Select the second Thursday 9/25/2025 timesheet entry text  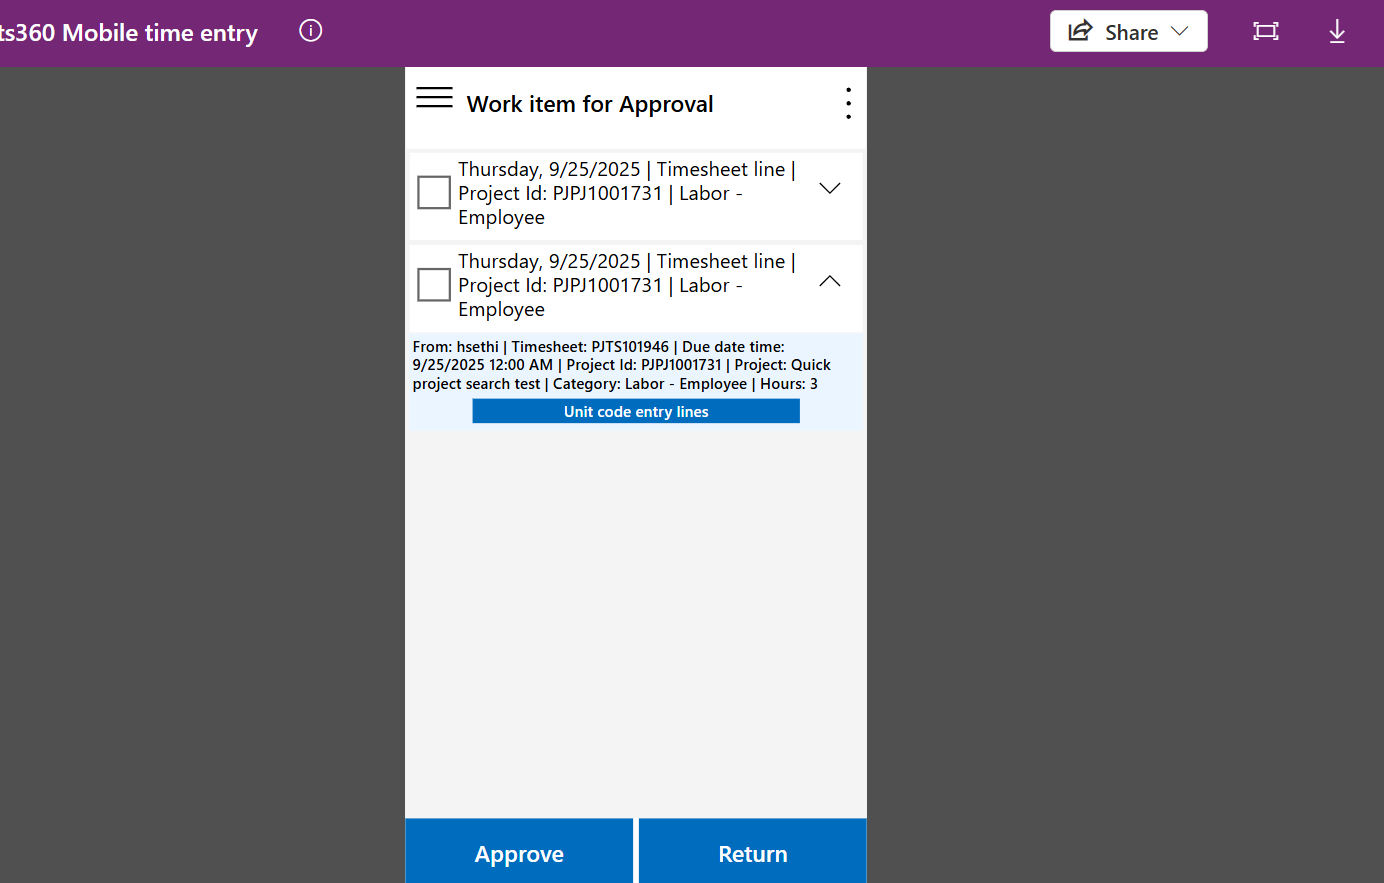(626, 285)
